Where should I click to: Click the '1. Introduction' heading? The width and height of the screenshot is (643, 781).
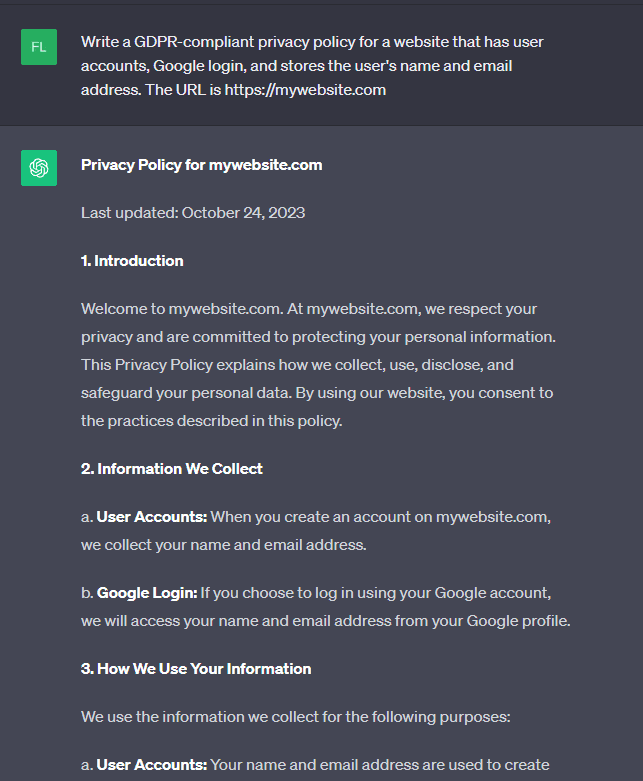point(132,261)
